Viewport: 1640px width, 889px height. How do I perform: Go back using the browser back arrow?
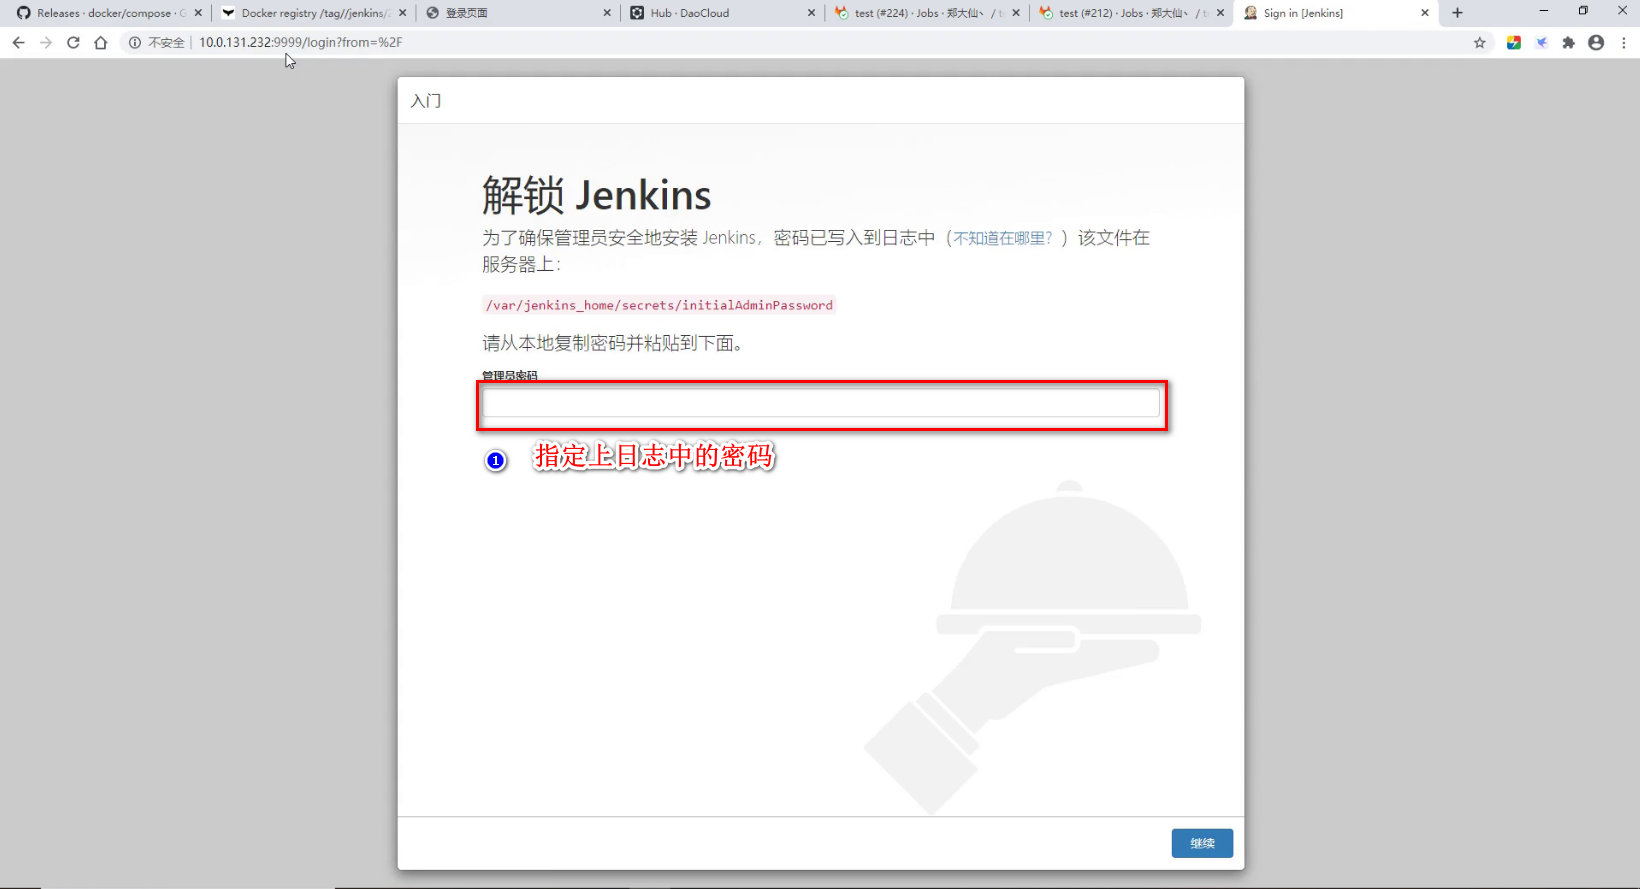pos(18,43)
